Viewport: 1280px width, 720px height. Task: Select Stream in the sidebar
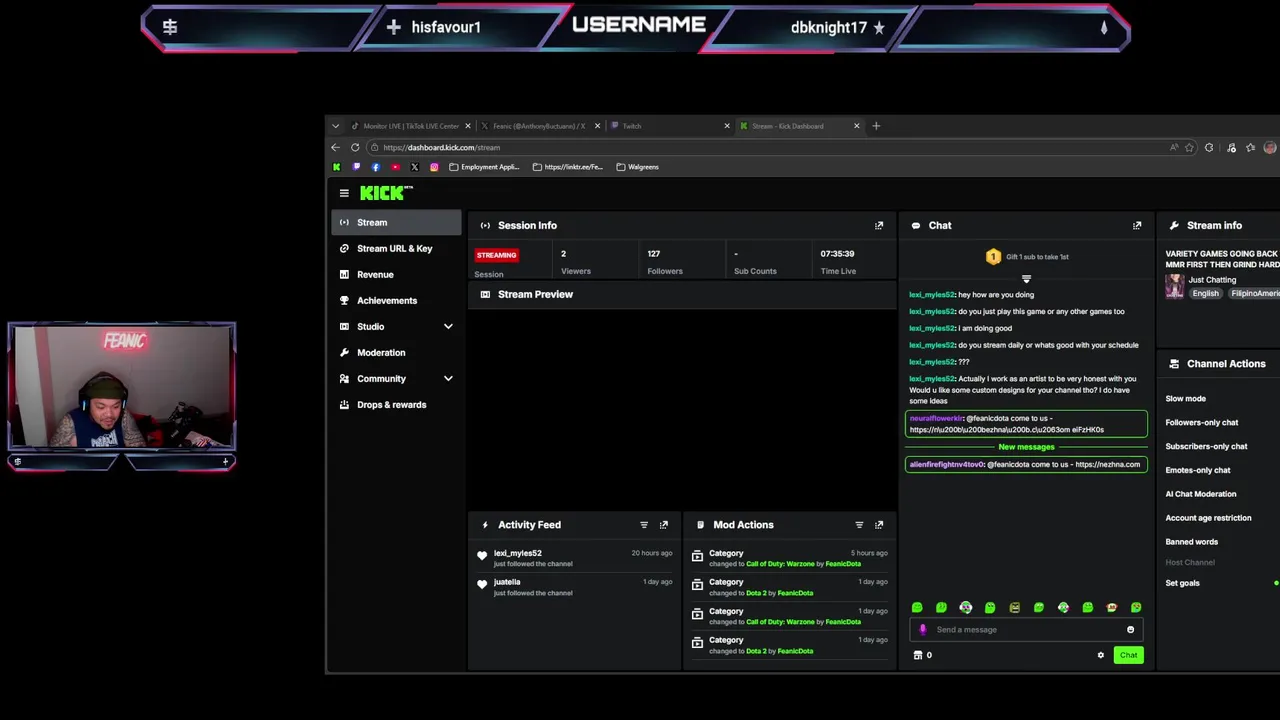(x=396, y=223)
